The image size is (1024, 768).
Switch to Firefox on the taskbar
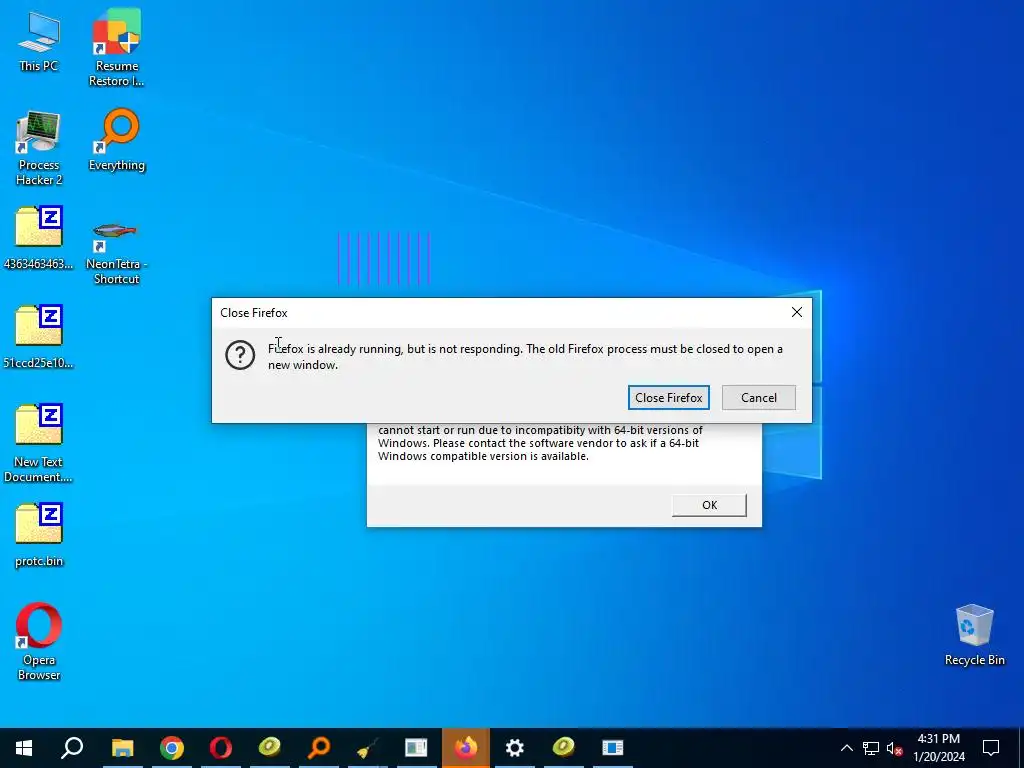(466, 748)
